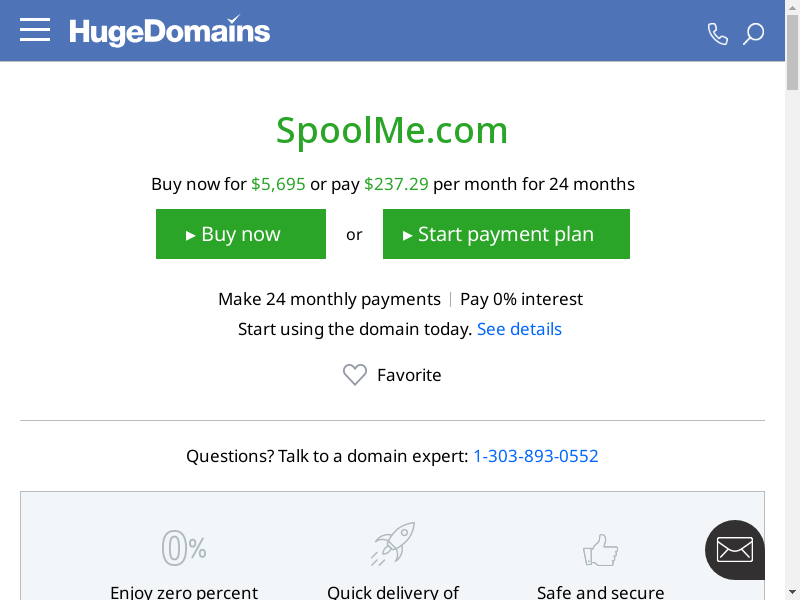Screen dimensions: 800x600
Task: Open the hamburger navigation menu
Action: coord(35,30)
